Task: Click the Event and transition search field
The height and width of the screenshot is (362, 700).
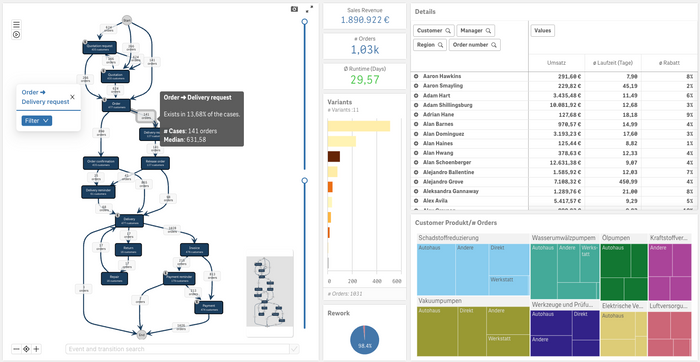Action: (178, 349)
